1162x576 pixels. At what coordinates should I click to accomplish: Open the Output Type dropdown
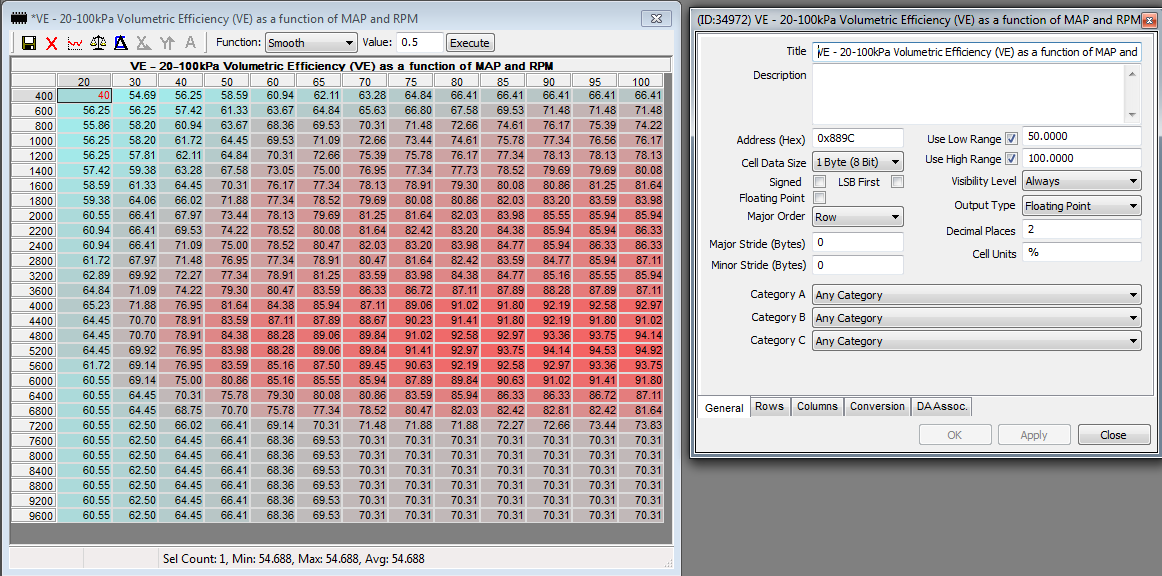[x=1081, y=207]
